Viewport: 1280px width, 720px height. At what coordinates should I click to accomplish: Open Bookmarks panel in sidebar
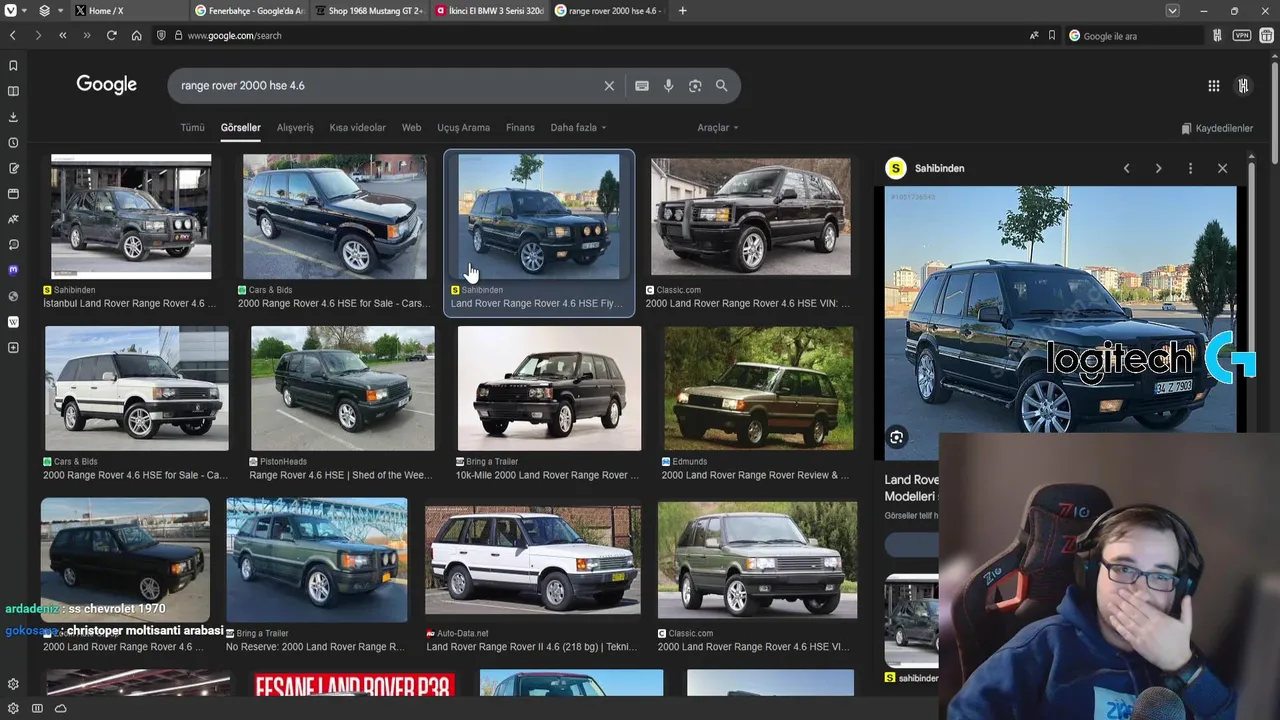13,65
